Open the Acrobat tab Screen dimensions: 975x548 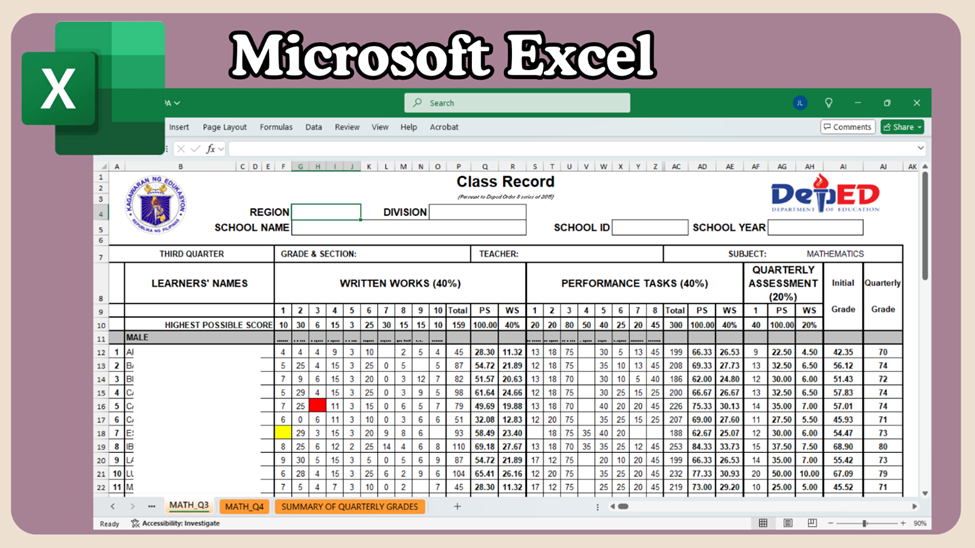[444, 127]
